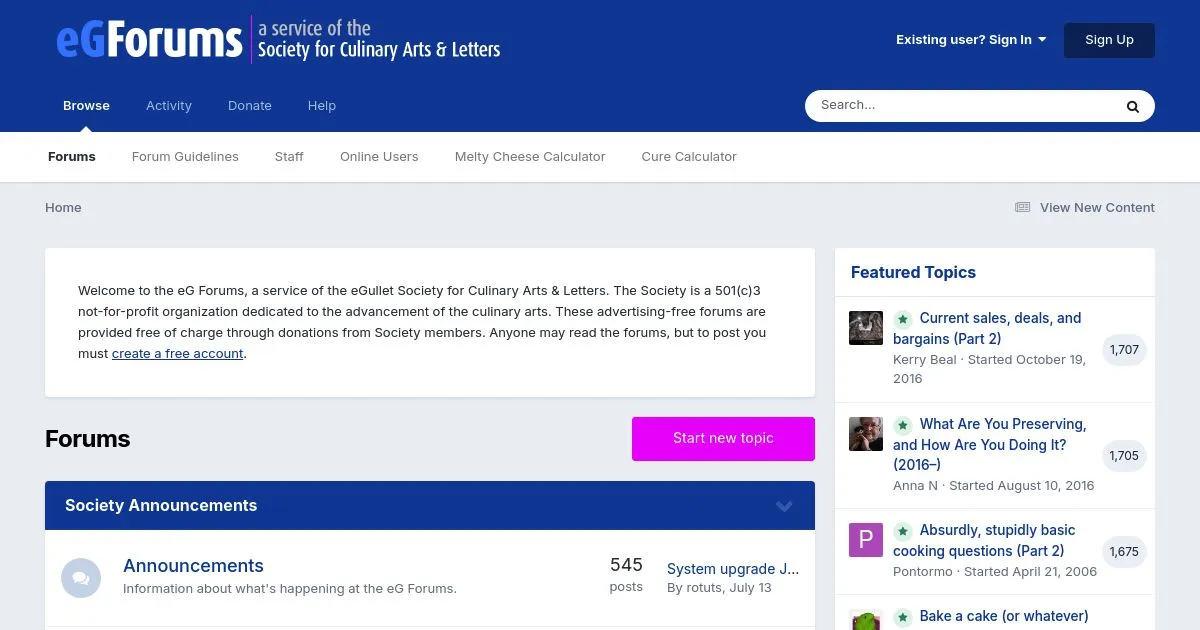
Task: Open the Cure Calculator
Action: tap(689, 157)
